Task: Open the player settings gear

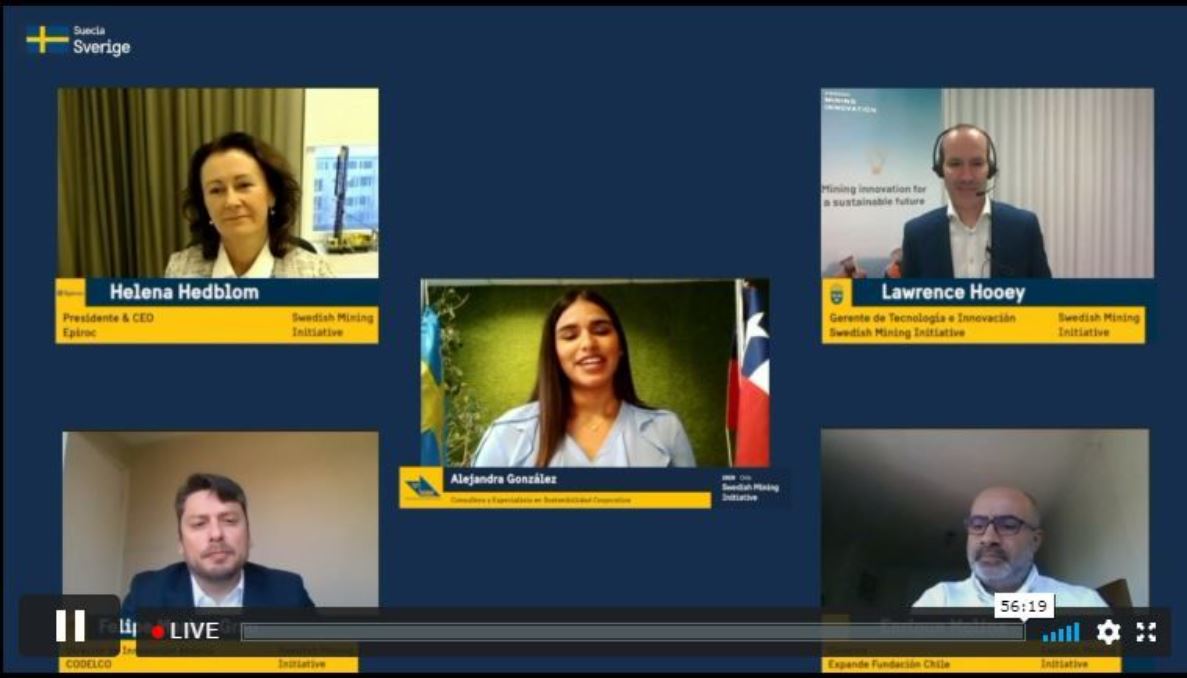Action: click(x=1108, y=632)
